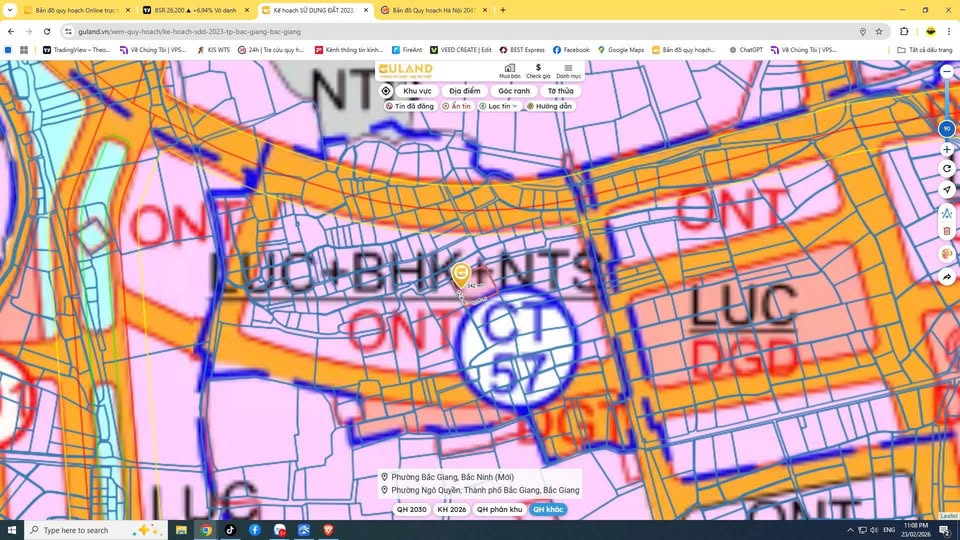Switch to QH 2030 planning layer
This screenshot has height=540, width=960.
[x=411, y=510]
